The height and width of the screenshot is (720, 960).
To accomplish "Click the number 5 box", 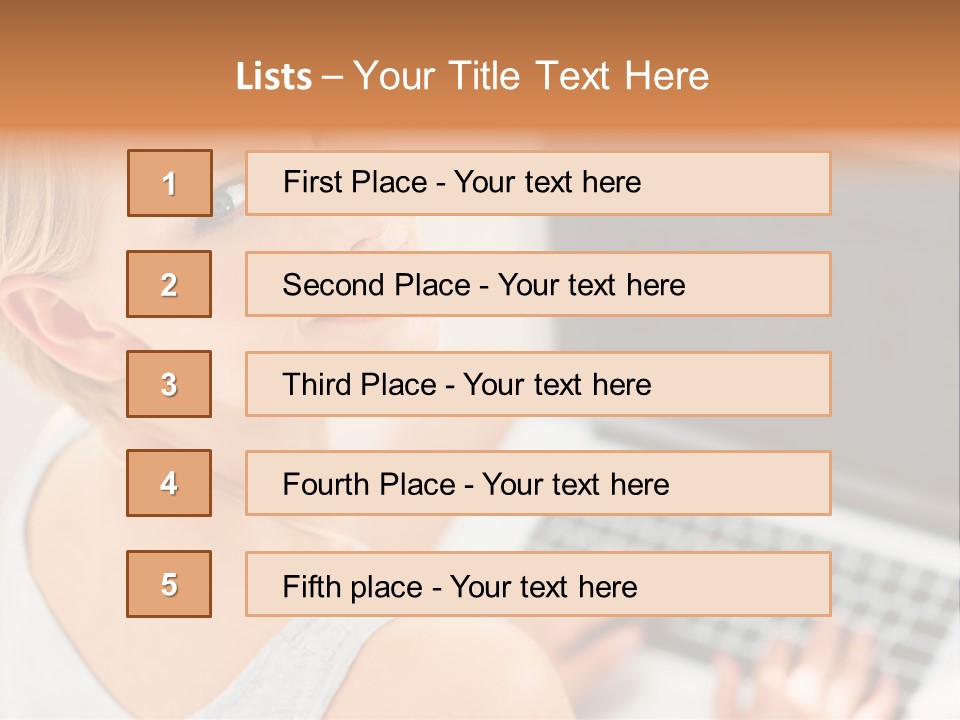I will 169,584.
